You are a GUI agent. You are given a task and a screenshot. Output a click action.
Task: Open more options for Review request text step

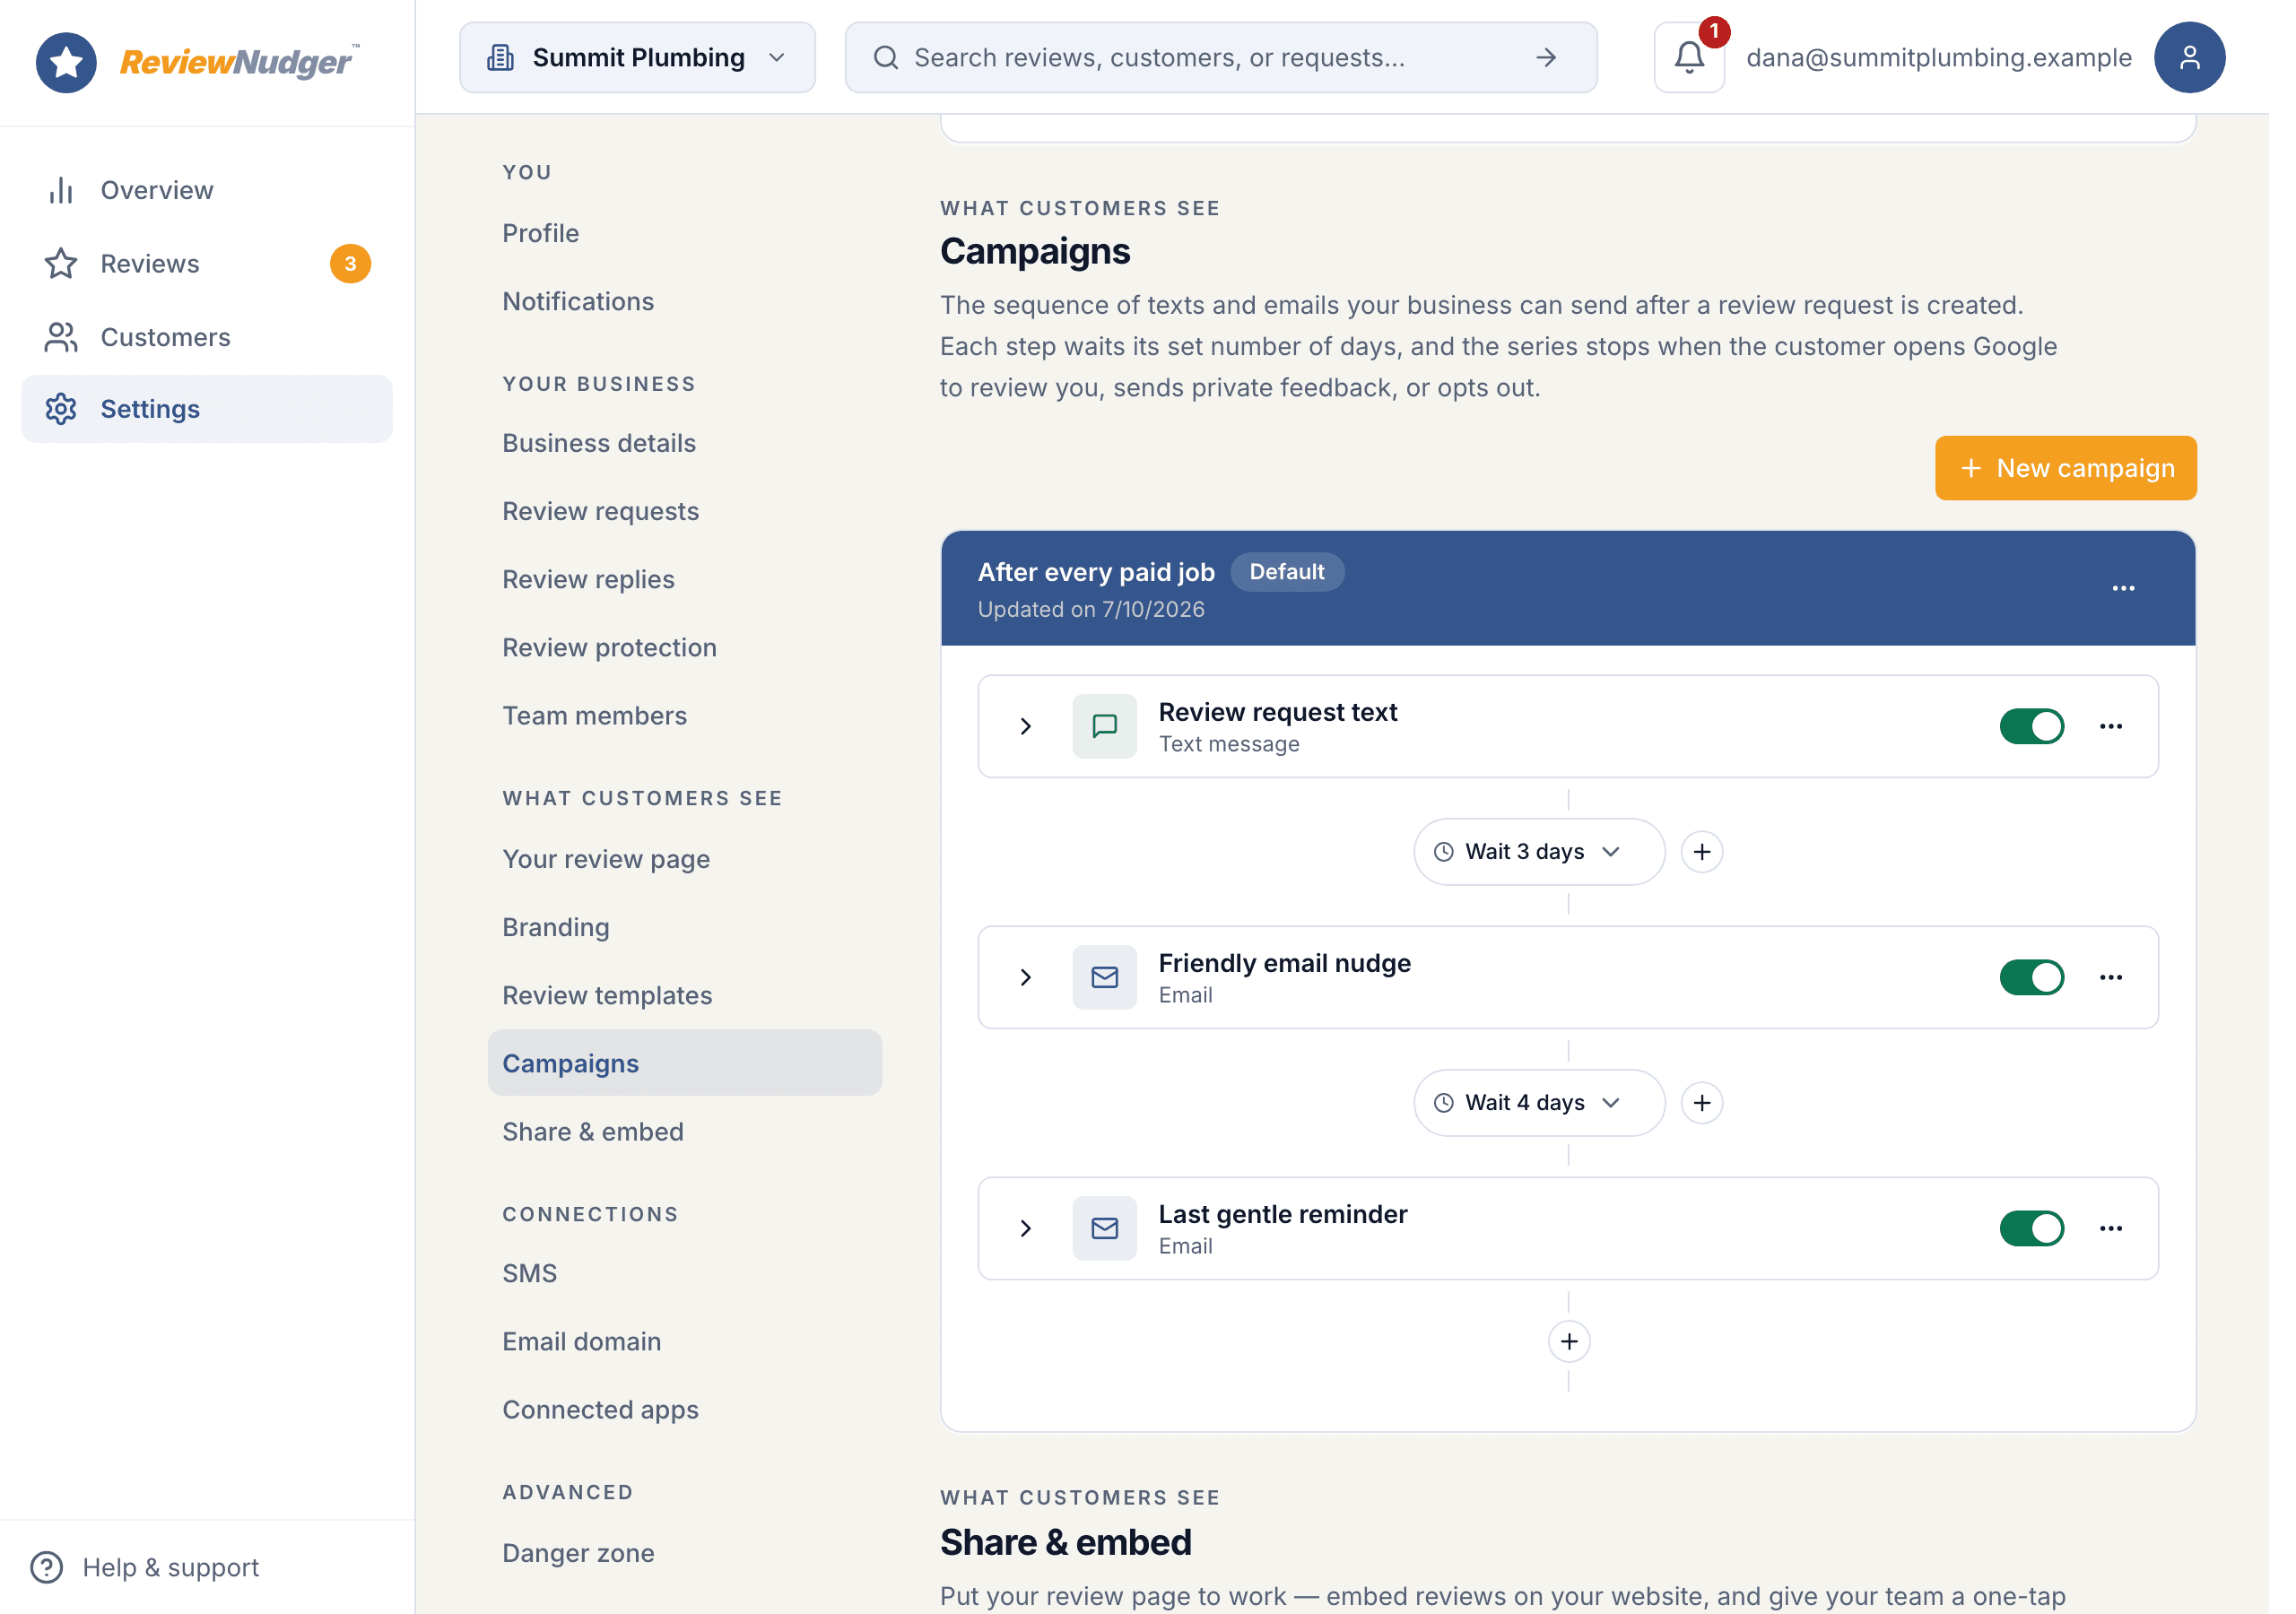click(2135, 735)
